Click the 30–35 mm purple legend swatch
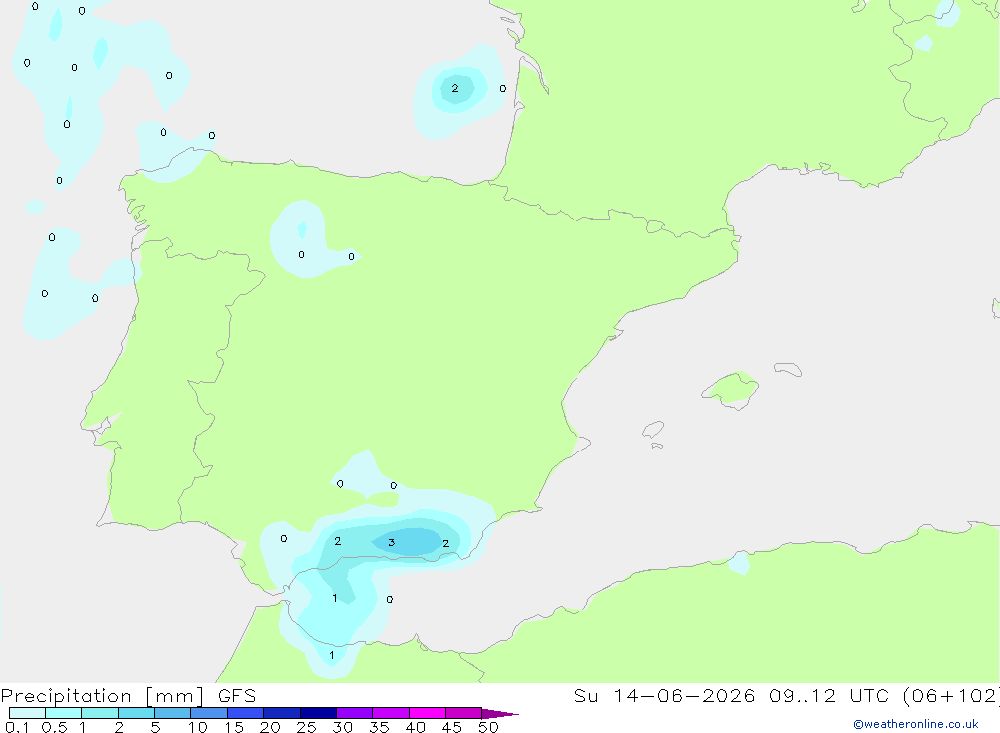This screenshot has width=1000, height=733. 355,713
